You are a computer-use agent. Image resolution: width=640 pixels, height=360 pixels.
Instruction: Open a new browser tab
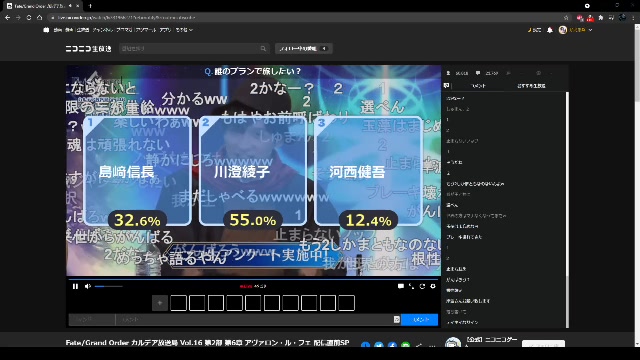coord(90,6)
